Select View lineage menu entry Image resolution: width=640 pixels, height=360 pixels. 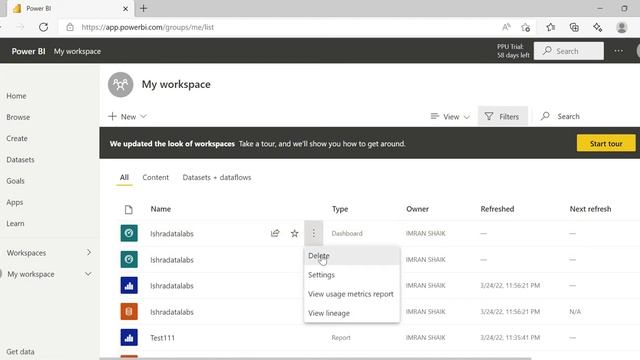coord(352,313)
